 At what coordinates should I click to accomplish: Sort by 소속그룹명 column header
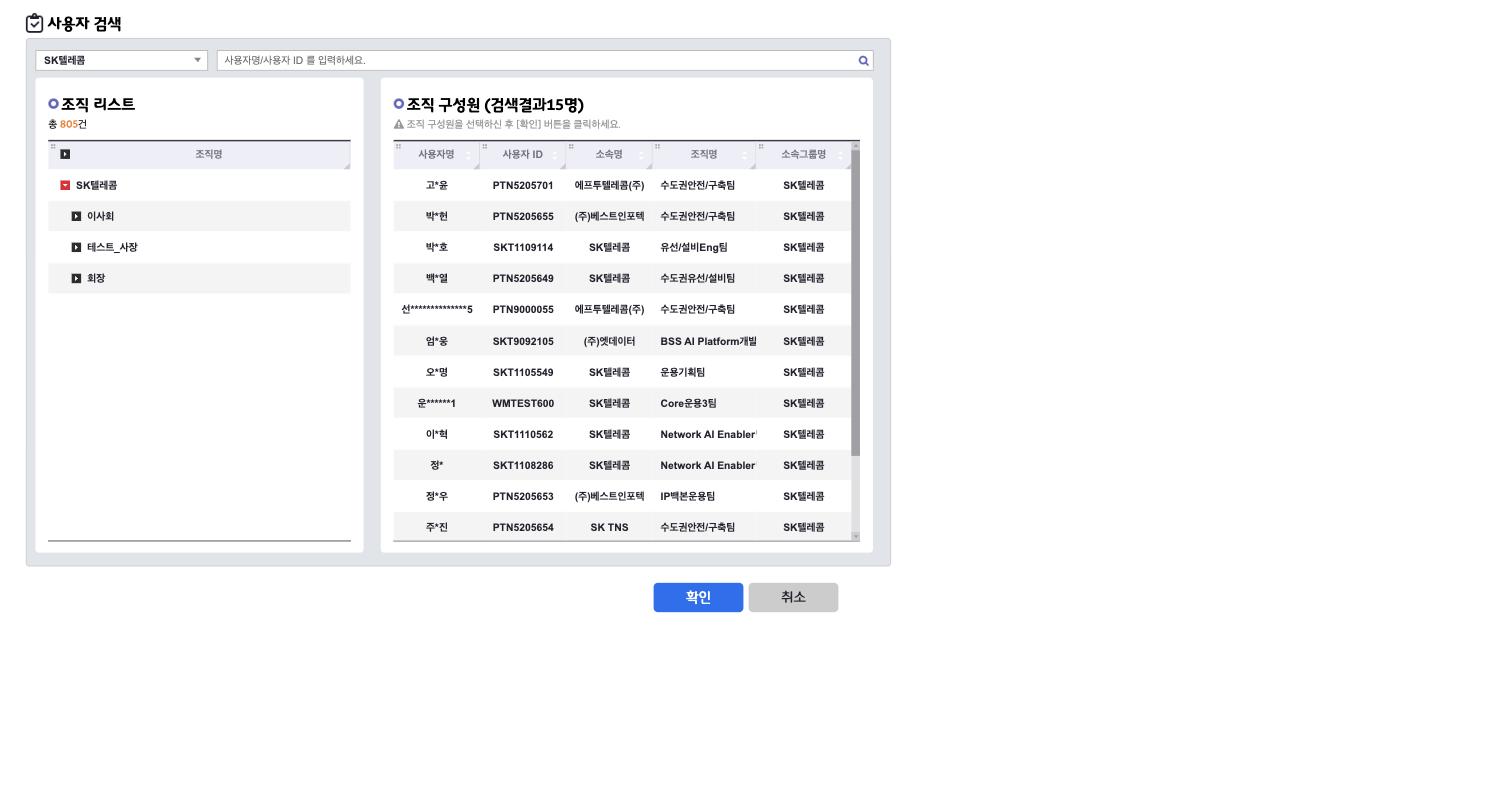tap(803, 154)
